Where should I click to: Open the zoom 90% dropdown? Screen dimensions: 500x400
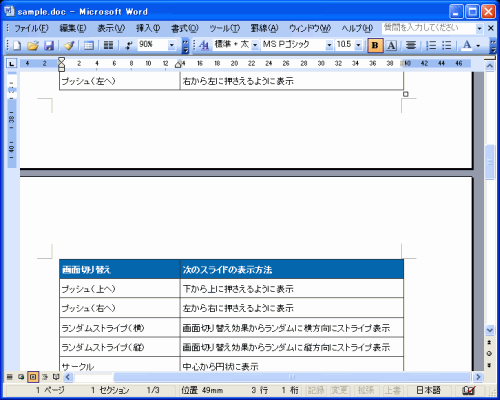tap(172, 45)
